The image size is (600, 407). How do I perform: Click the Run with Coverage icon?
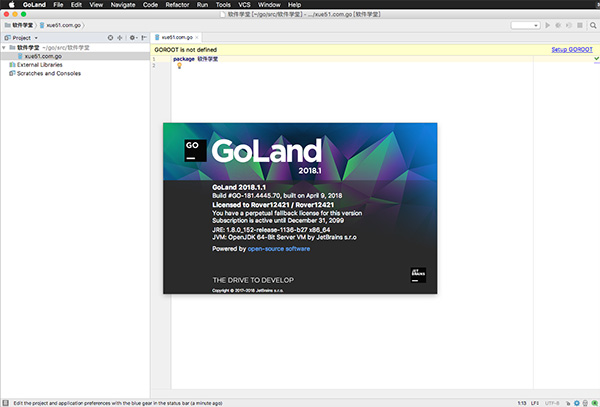point(569,25)
